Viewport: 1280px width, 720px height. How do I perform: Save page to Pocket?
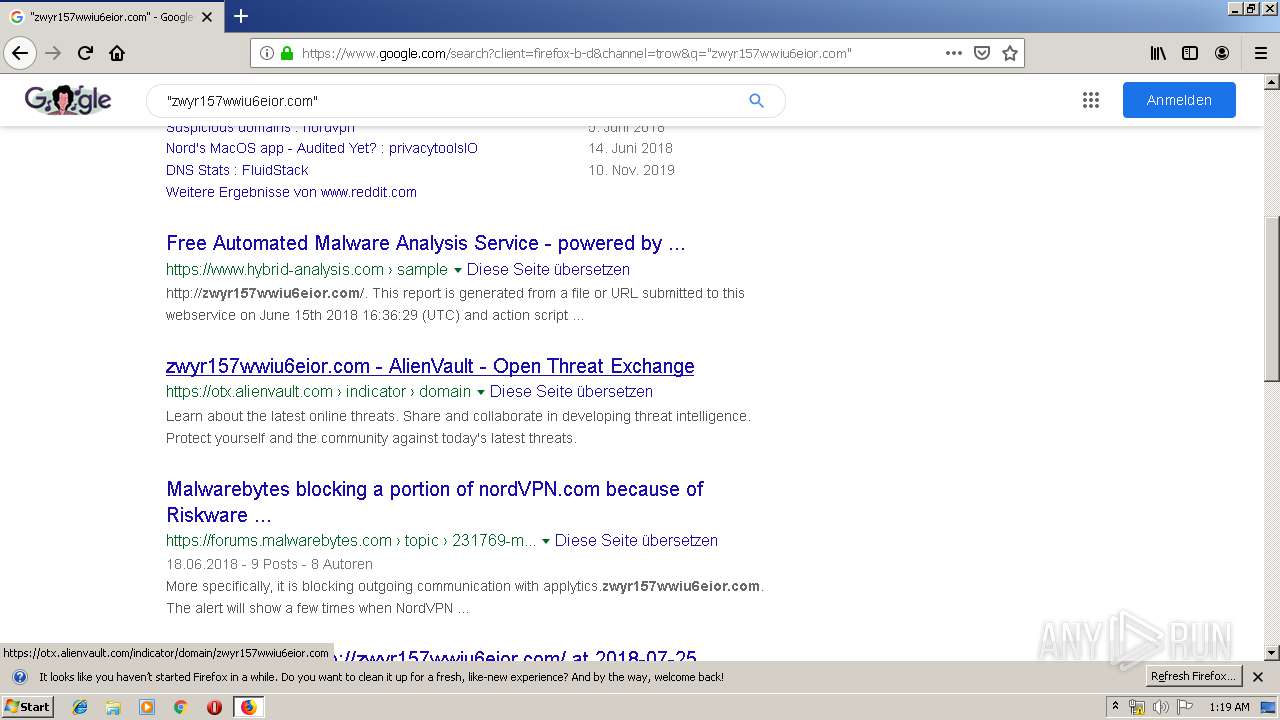982,53
